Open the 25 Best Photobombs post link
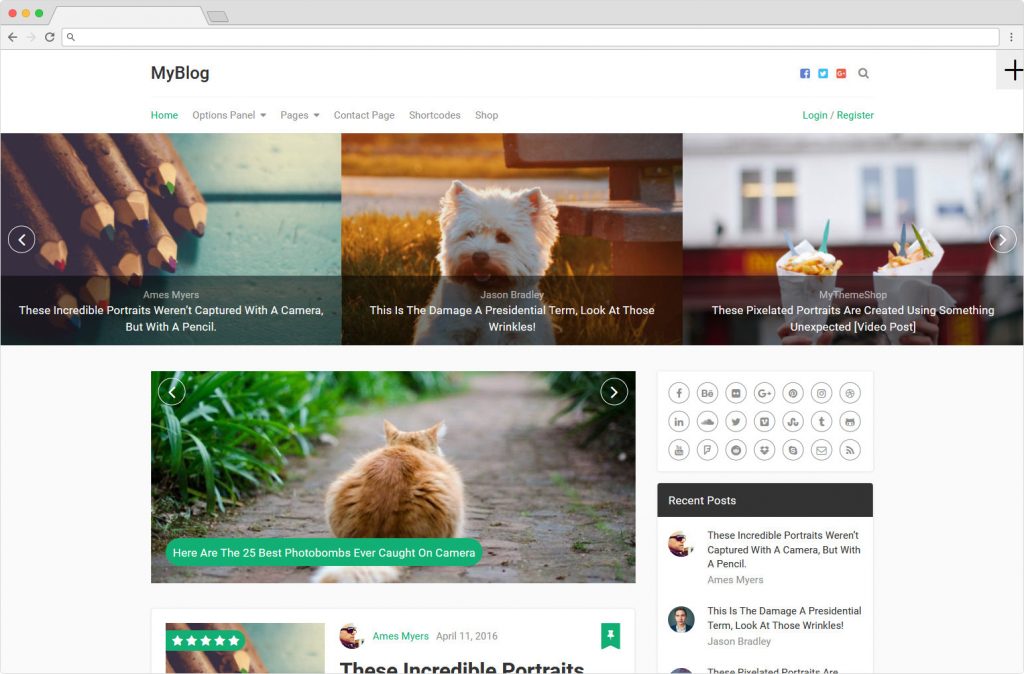Image resolution: width=1024 pixels, height=674 pixels. pos(323,552)
